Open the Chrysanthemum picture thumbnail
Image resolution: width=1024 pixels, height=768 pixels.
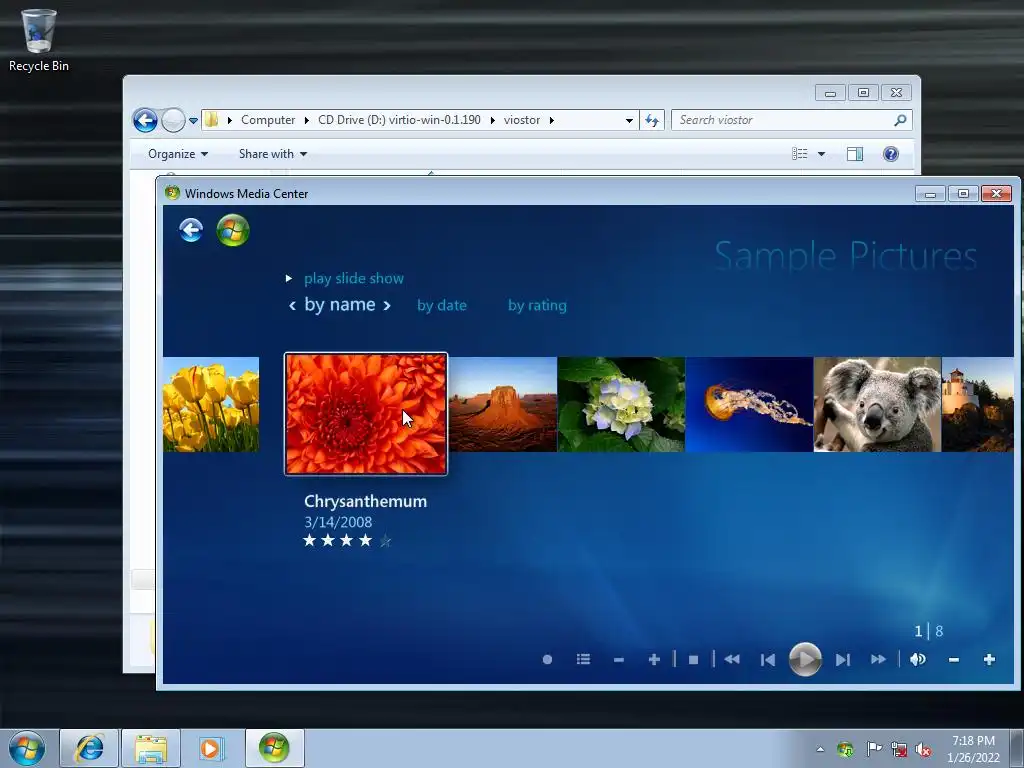pos(366,413)
